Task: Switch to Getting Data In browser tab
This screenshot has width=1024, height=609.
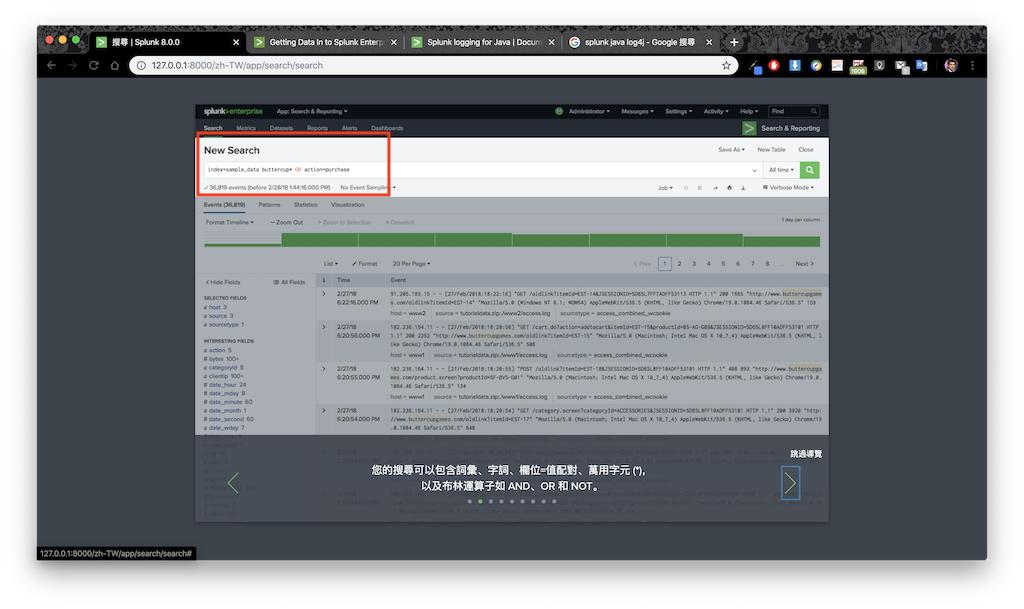Action: pos(326,42)
